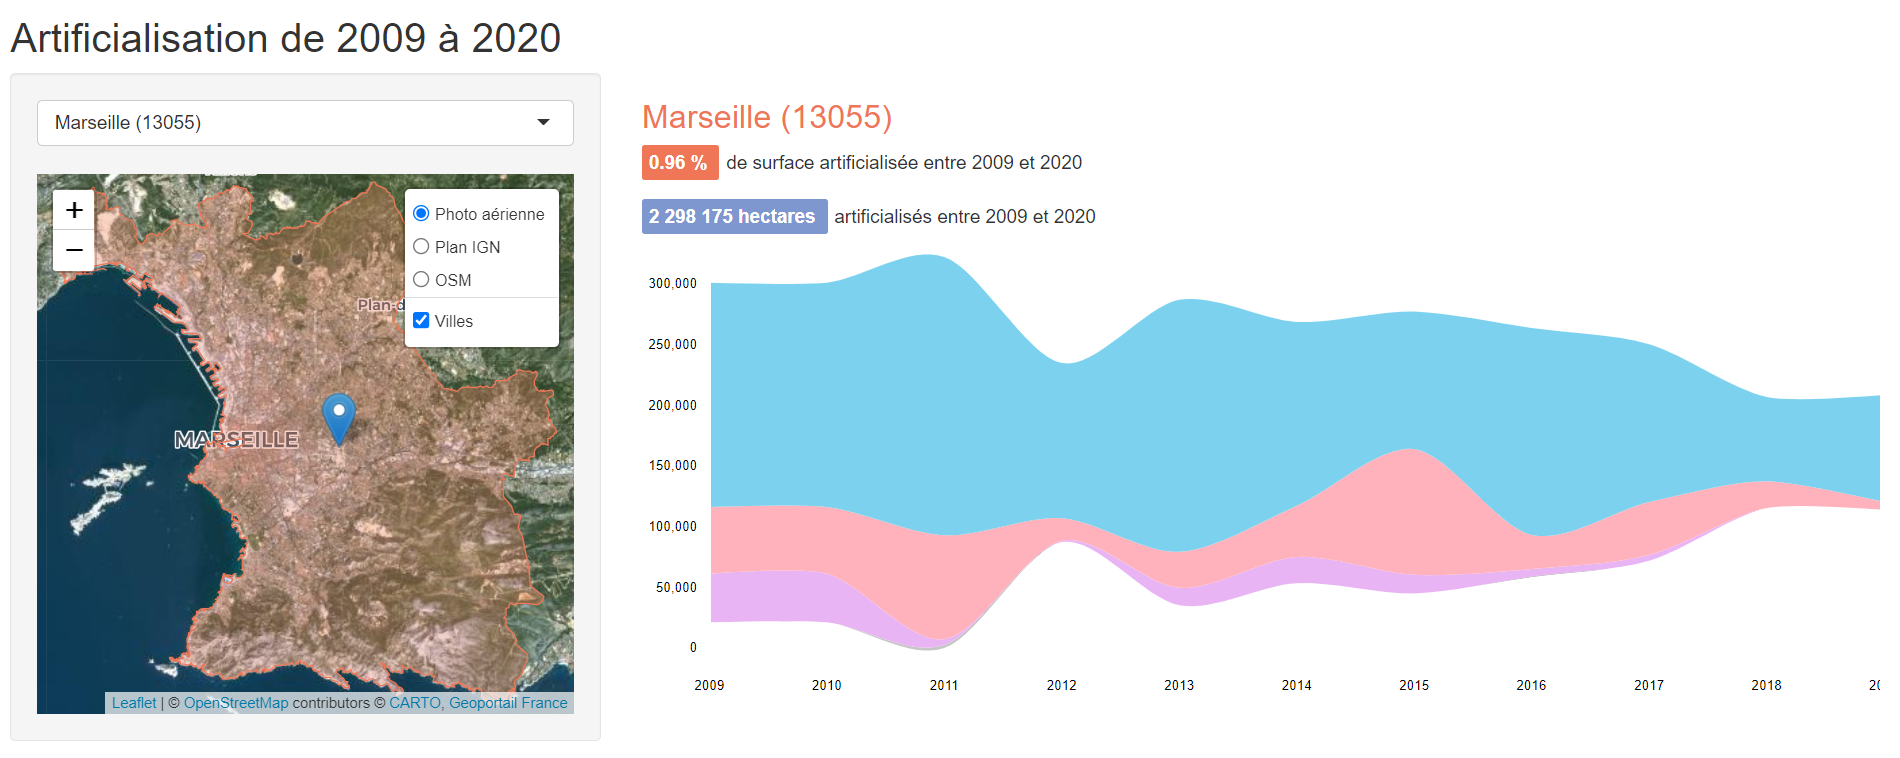Open the Leaflet attribution link
The height and width of the screenshot is (758, 1900).
coord(134,703)
